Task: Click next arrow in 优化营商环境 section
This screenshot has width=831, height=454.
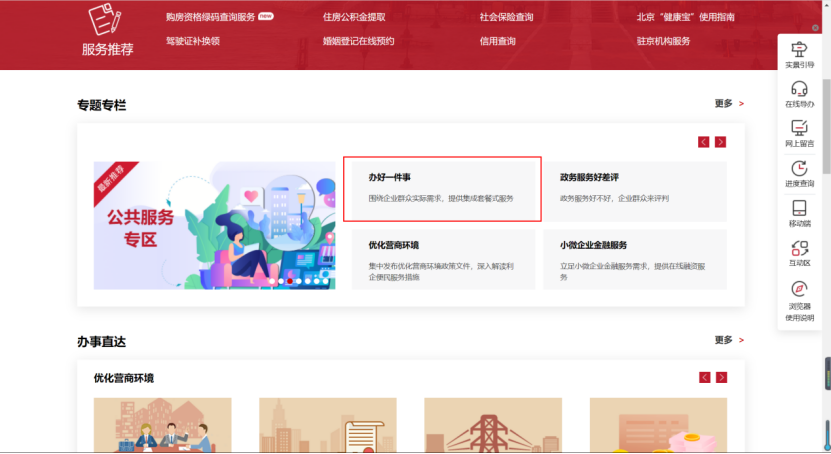Action: (x=721, y=377)
